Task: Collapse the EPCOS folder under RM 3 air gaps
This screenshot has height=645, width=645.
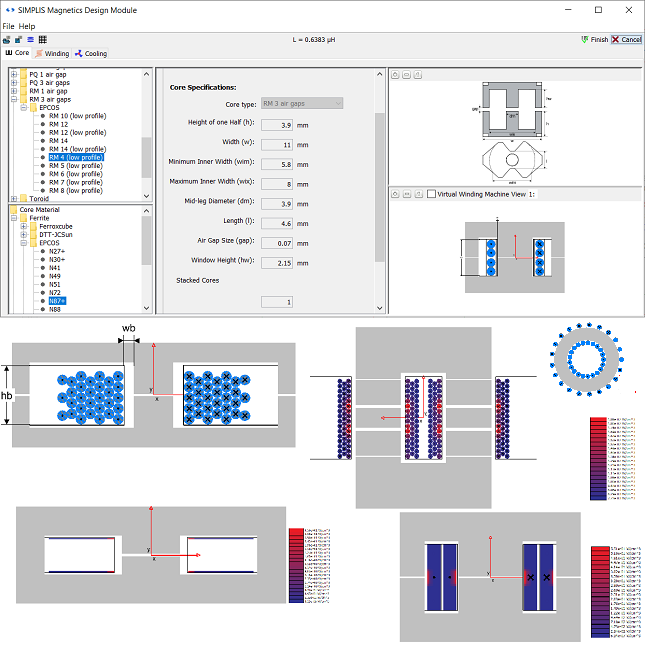Action: [x=24, y=108]
